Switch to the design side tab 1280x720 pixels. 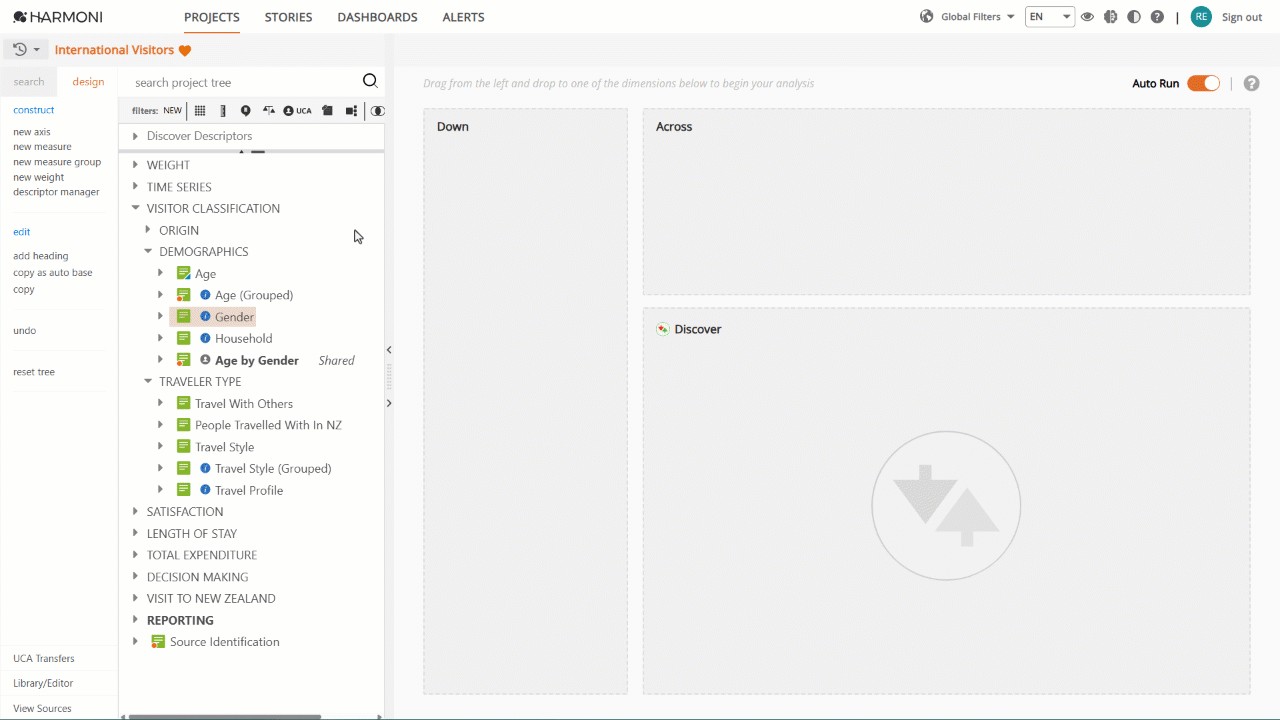[88, 82]
